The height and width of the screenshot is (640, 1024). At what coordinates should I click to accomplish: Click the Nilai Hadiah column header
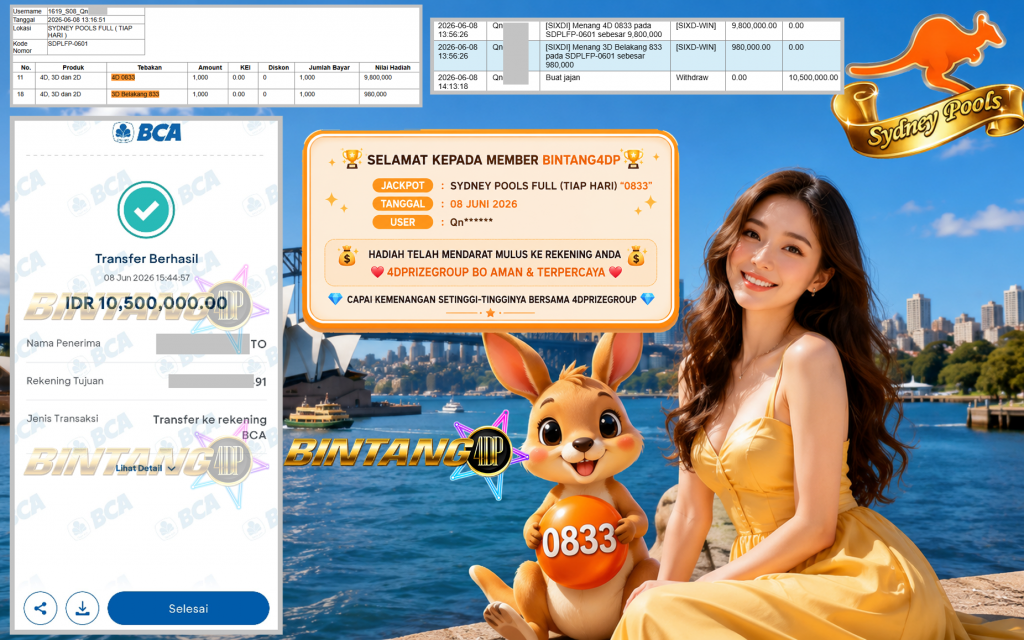(x=392, y=67)
